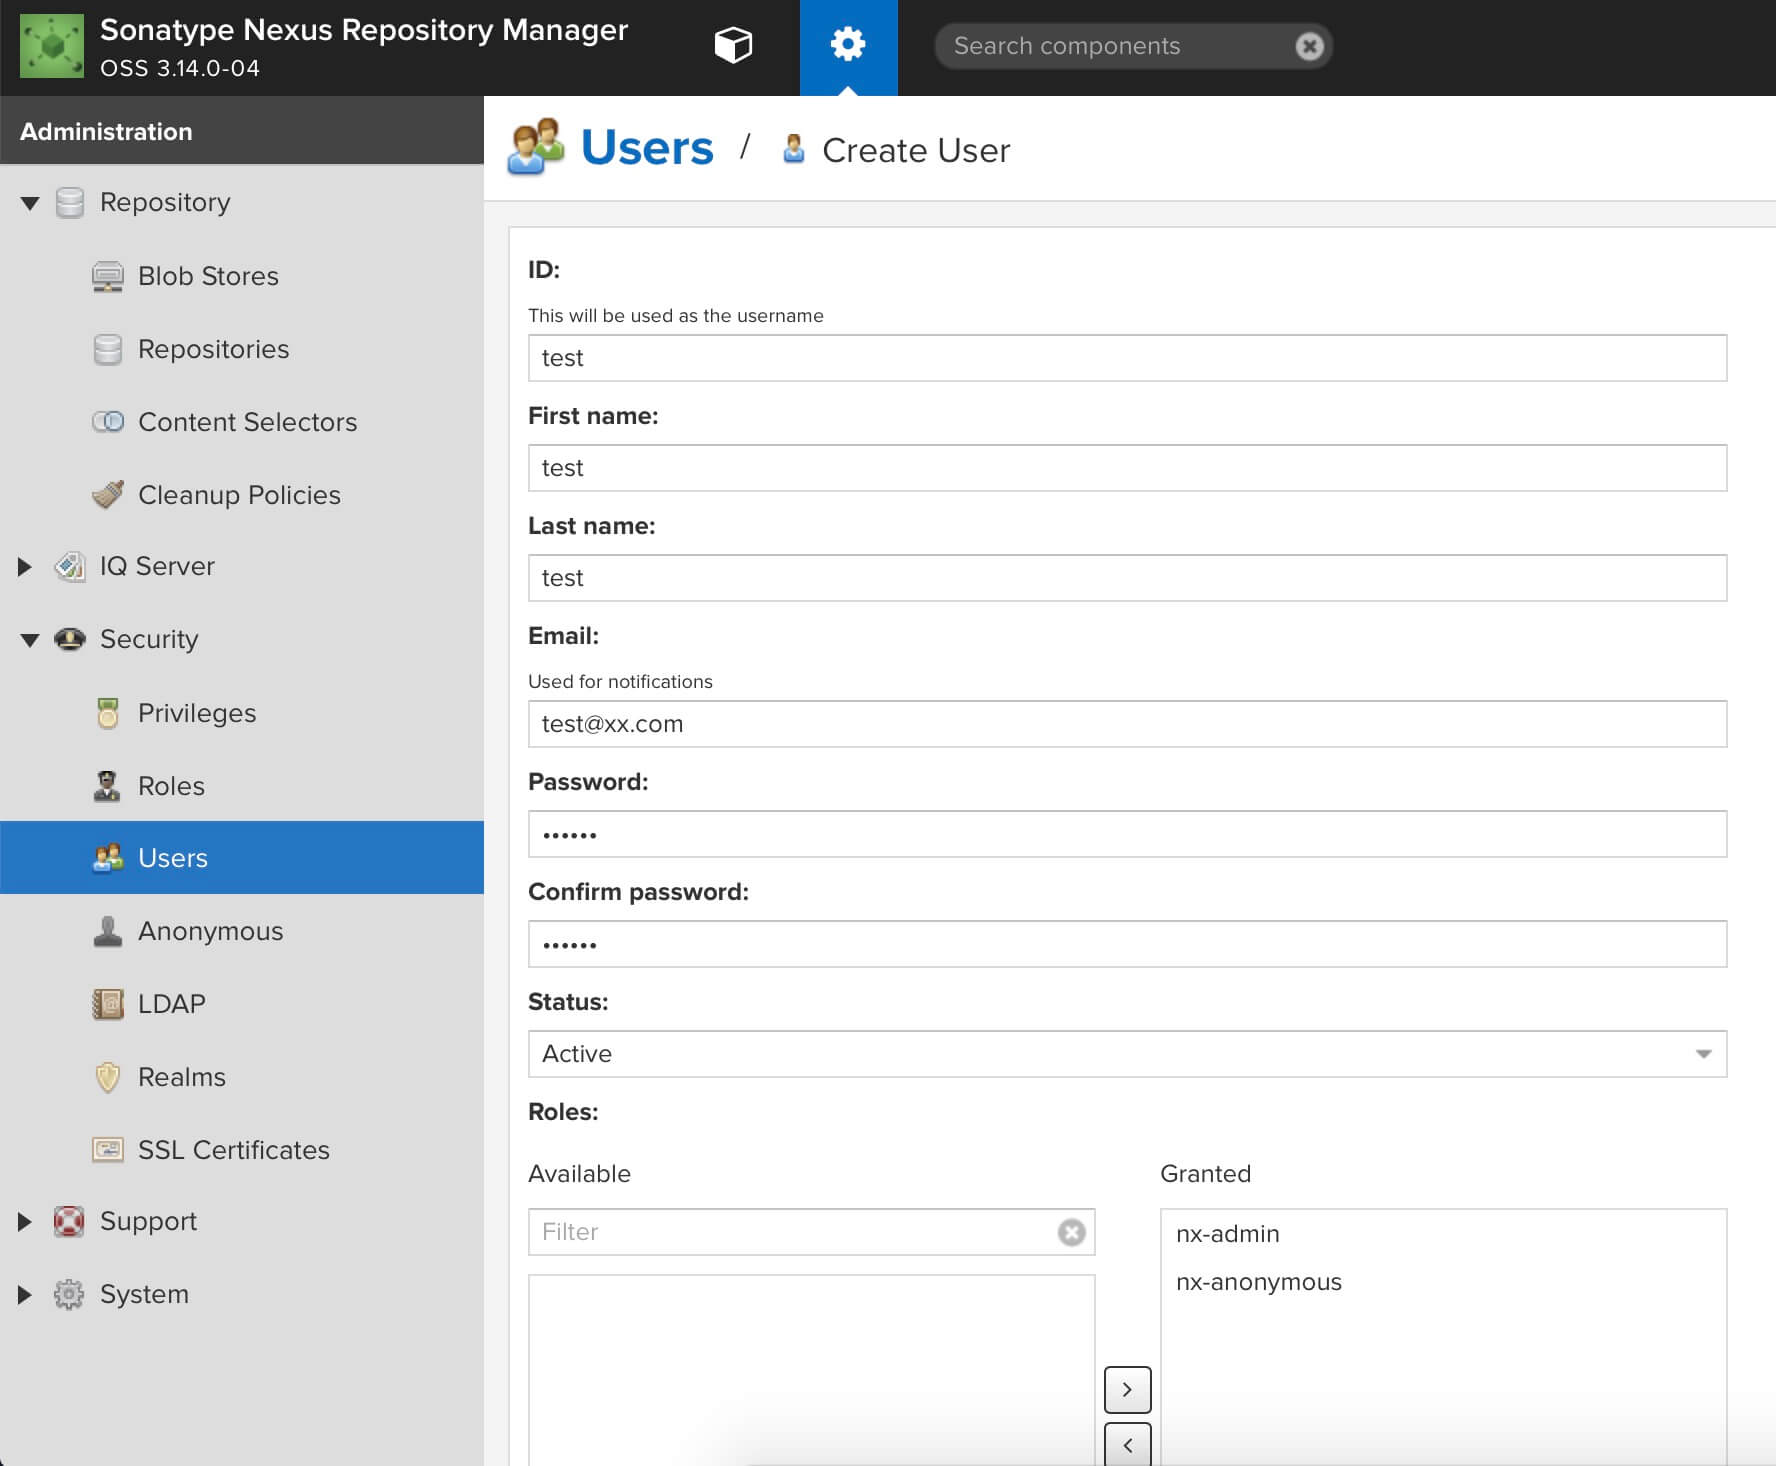Click the Cleanup Policies brush icon
The height and width of the screenshot is (1466, 1776).
(108, 495)
